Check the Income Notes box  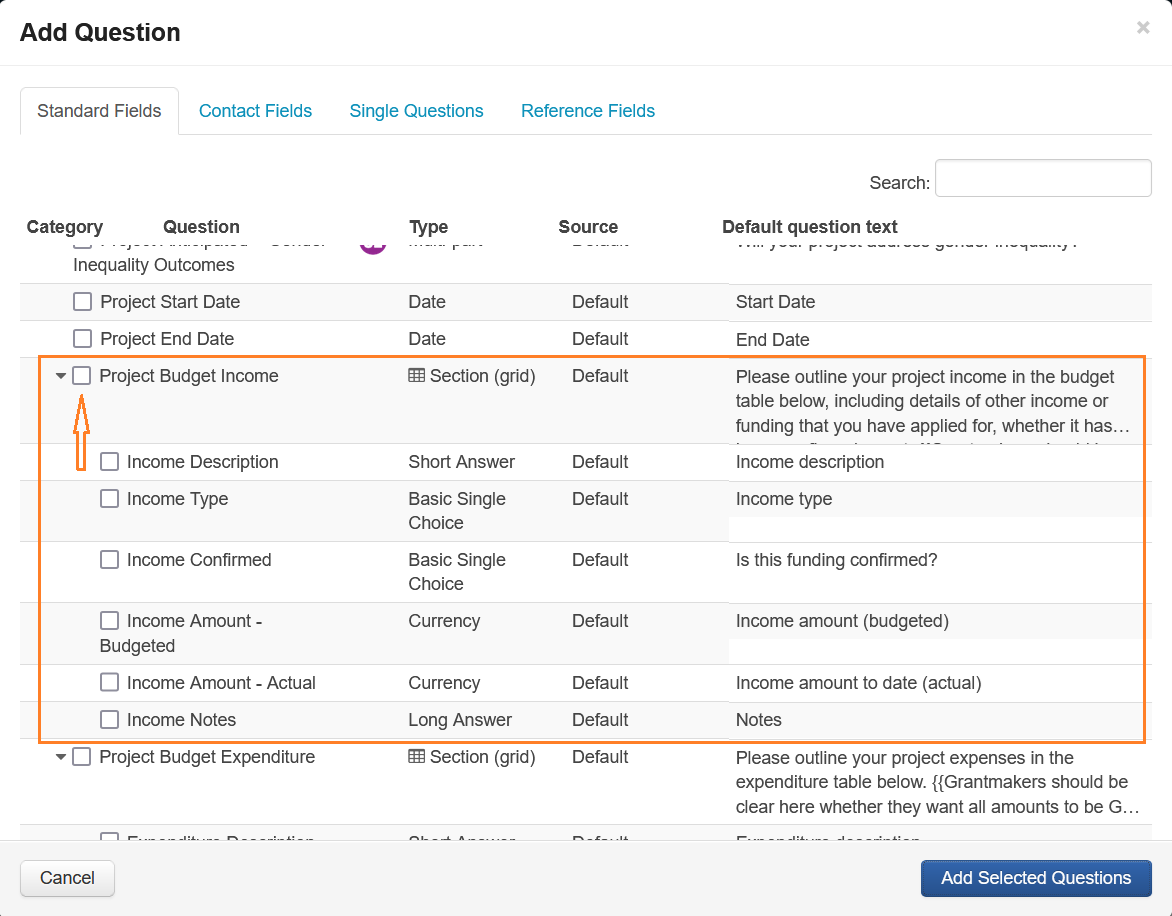[110, 720]
